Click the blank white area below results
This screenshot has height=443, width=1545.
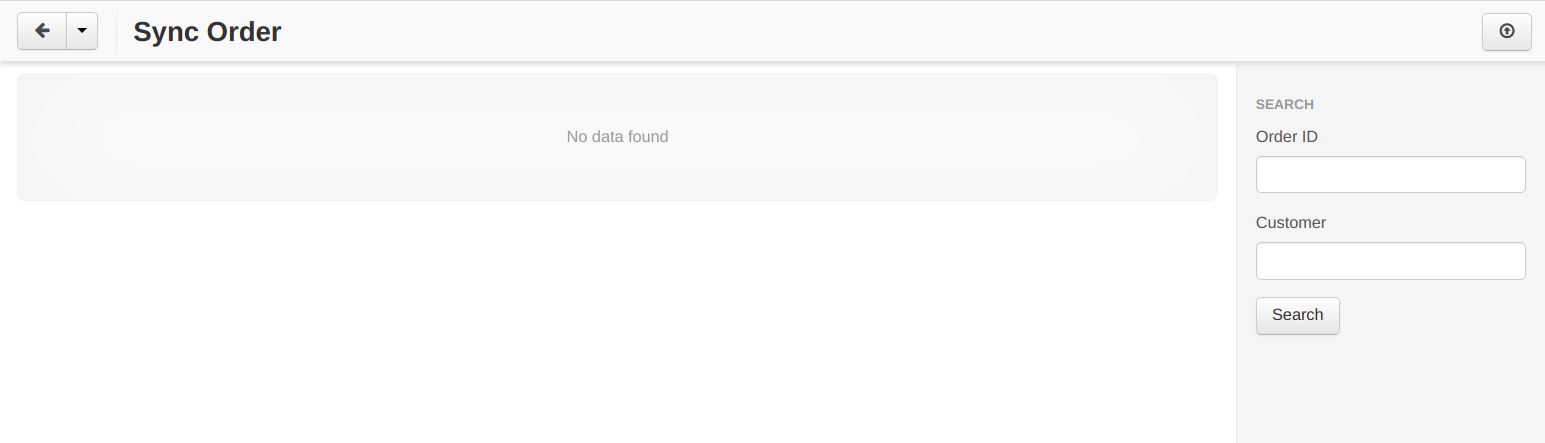click(617, 320)
